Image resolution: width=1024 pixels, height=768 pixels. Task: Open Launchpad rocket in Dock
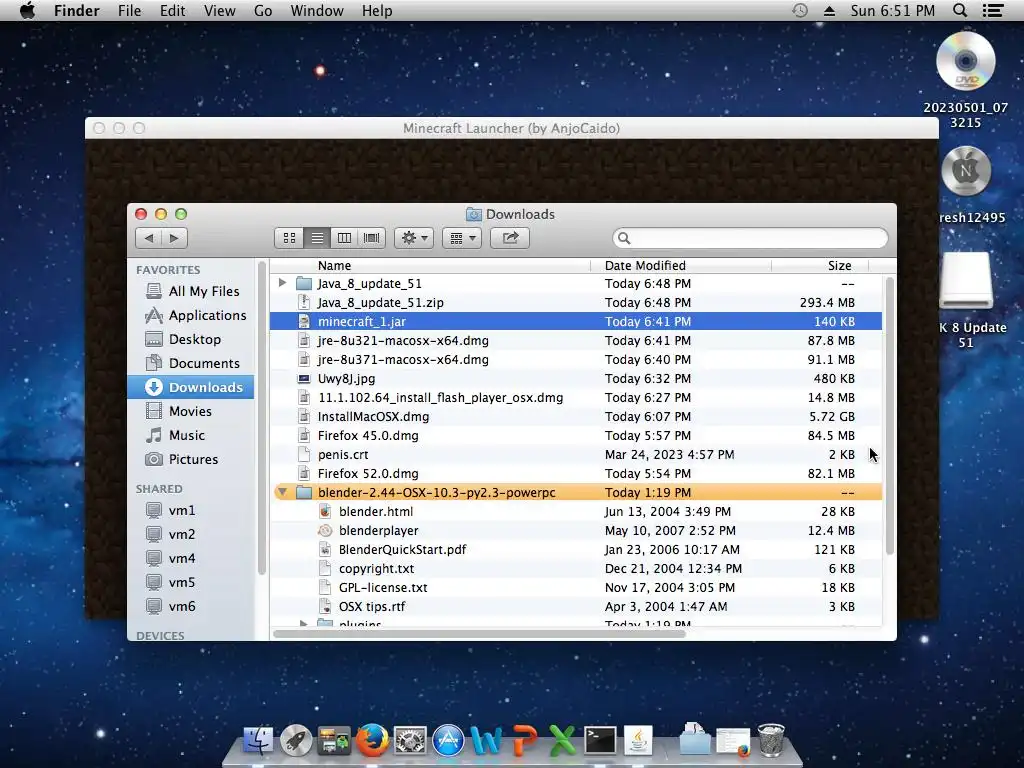point(296,741)
